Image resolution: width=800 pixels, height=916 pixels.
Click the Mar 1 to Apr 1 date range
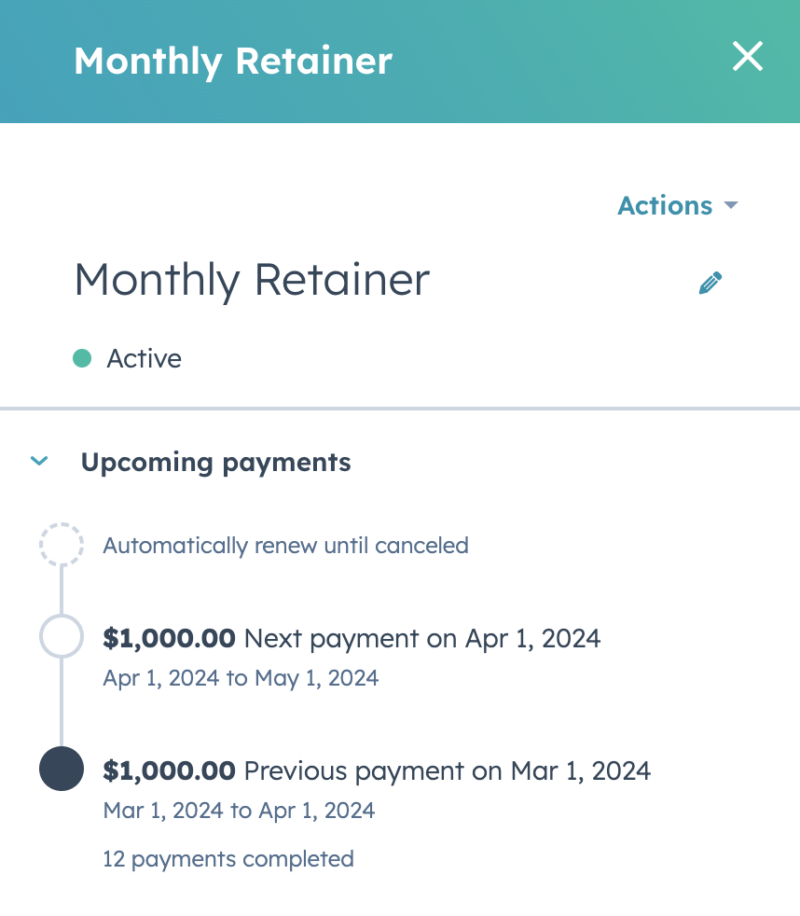[239, 811]
